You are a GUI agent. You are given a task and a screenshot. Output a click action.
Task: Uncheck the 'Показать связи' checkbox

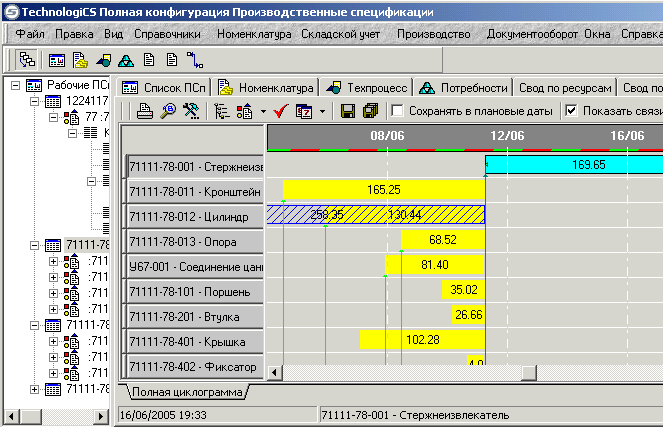571,111
